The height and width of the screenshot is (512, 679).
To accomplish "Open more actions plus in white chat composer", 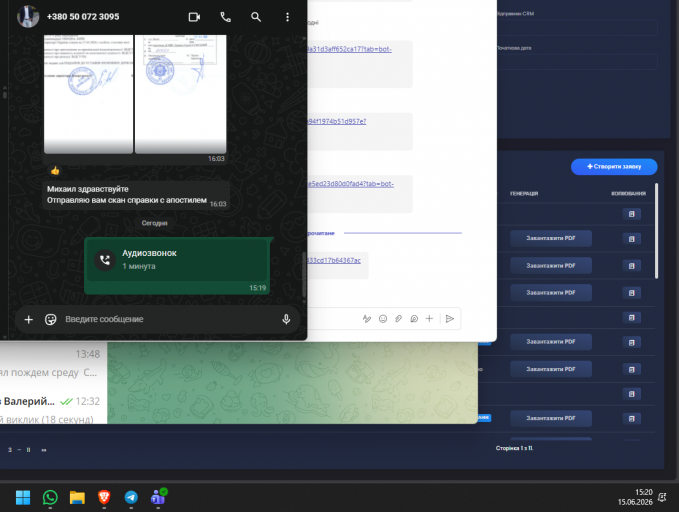I will pos(429,319).
